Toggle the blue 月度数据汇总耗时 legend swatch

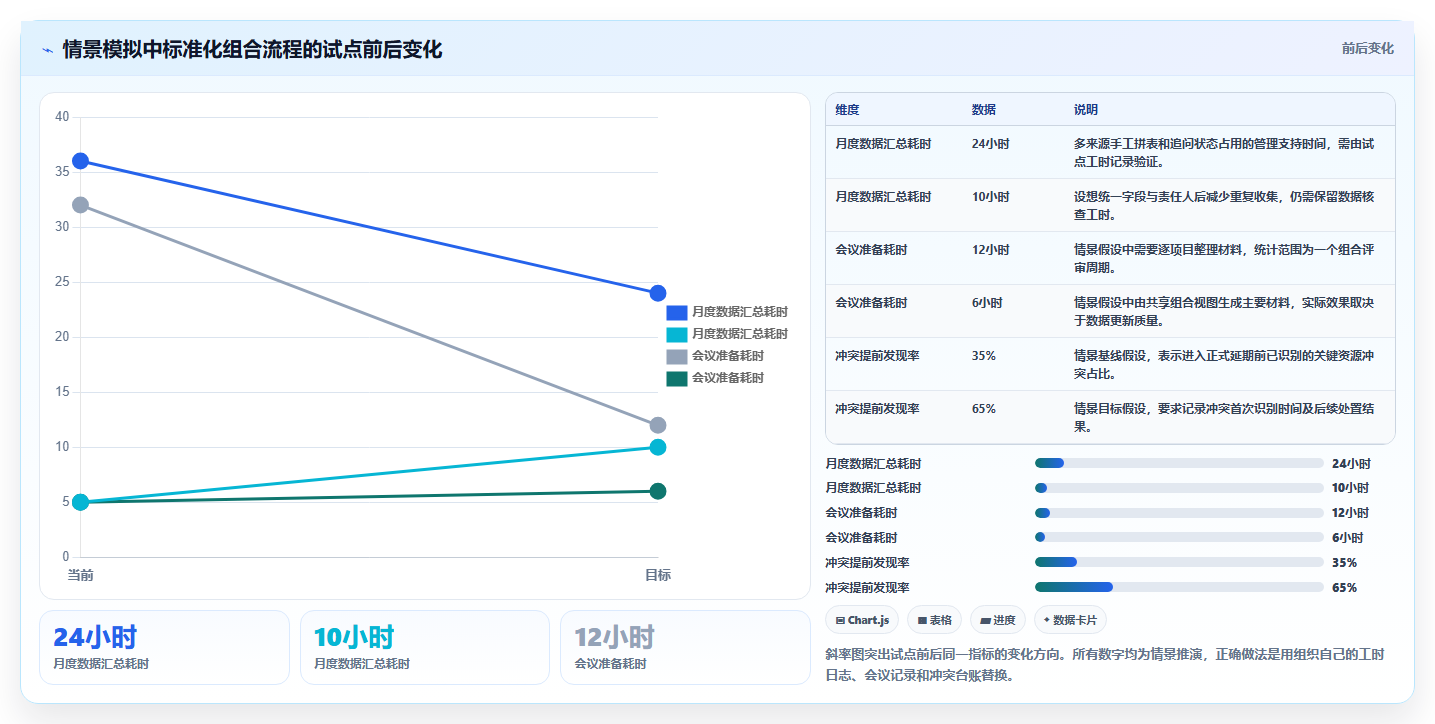coord(677,312)
